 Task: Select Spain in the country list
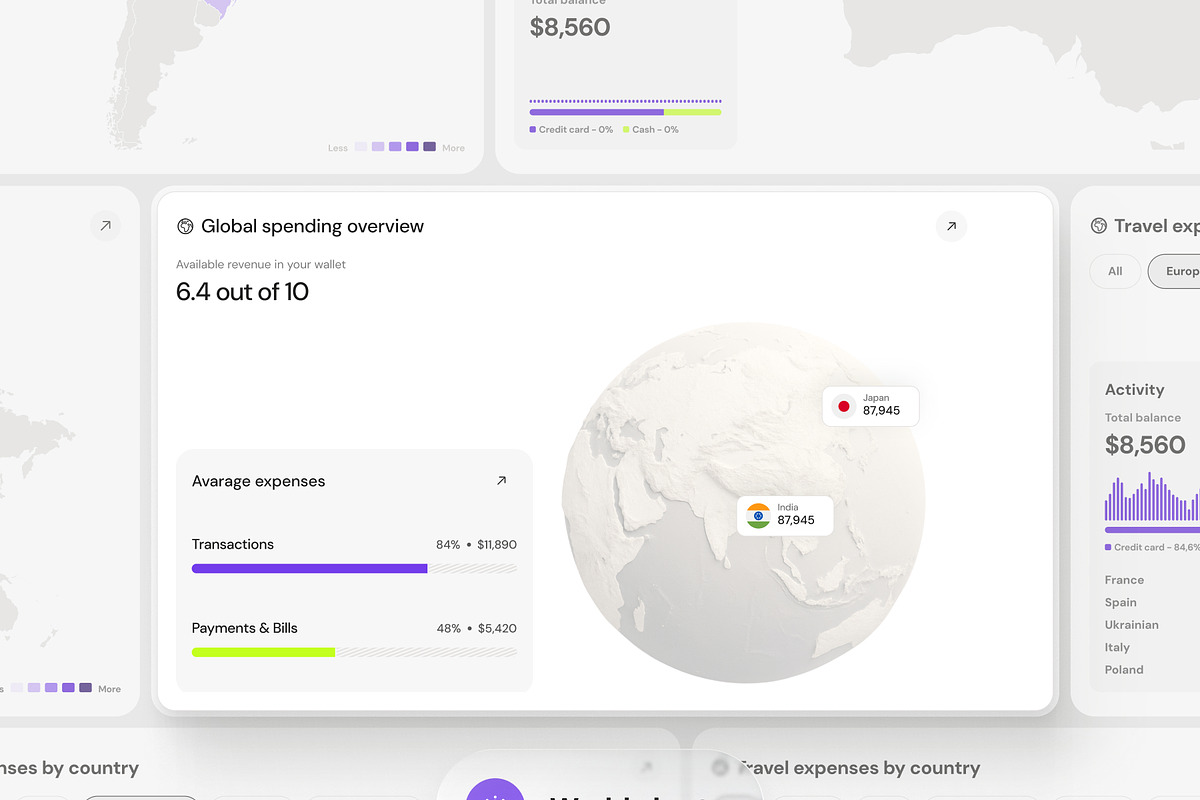pyautogui.click(x=1121, y=603)
